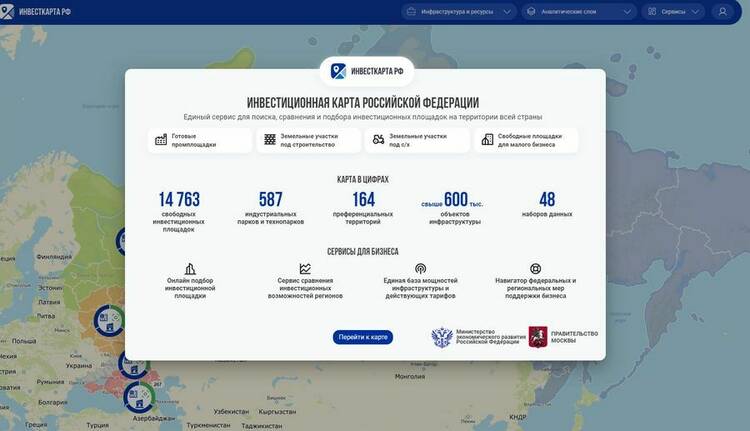Click the grid icon beside Сервисы
Viewport: 750px width, 431px height.
652,11
